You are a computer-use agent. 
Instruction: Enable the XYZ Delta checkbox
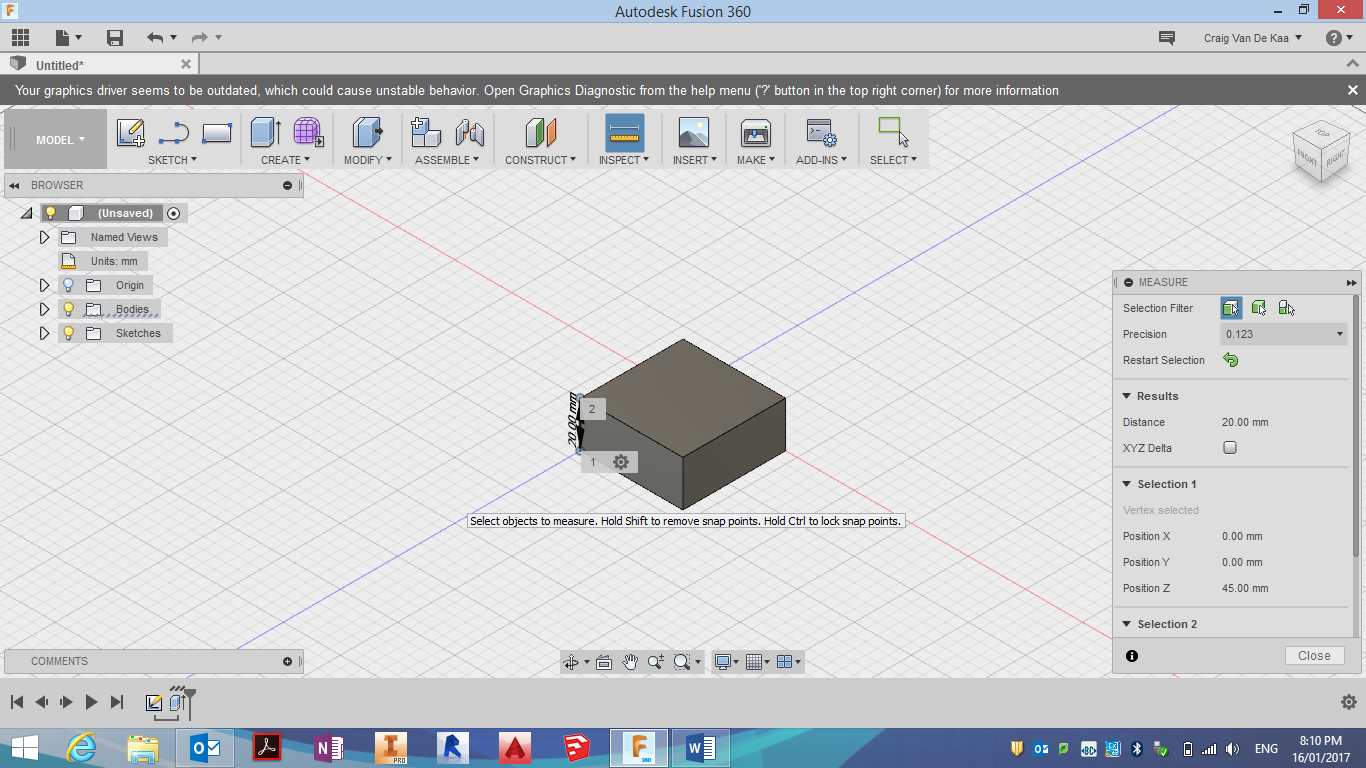1230,448
